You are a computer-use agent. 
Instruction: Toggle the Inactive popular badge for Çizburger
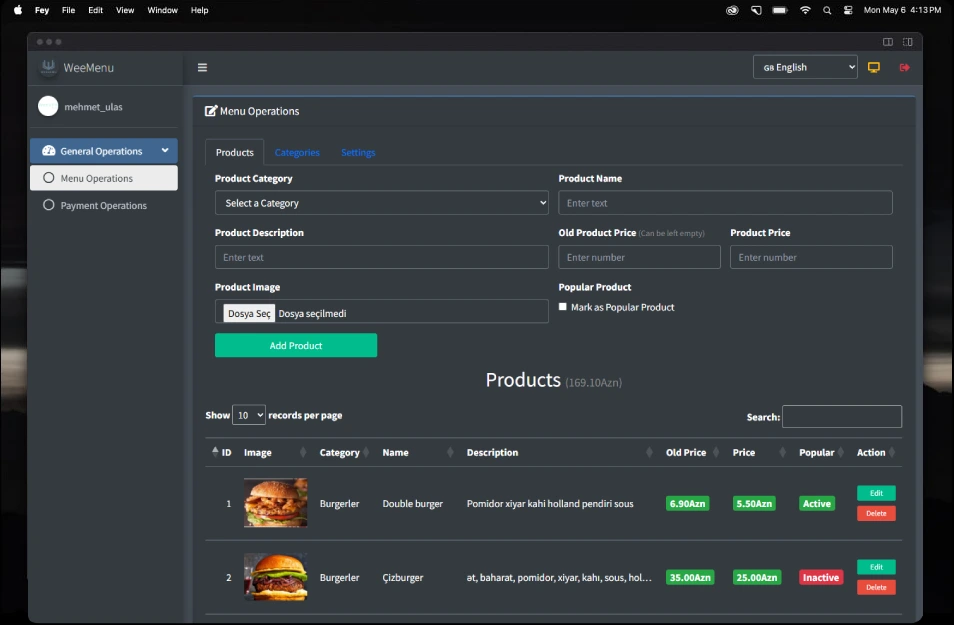pos(821,577)
